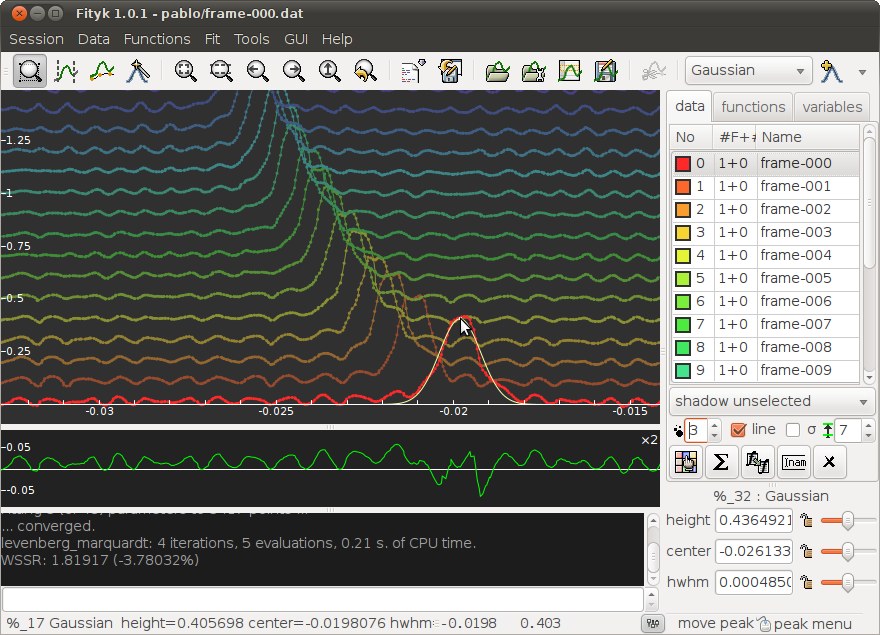This screenshot has height=635, width=880.
Task: Open the Gaussian function type dropdown
Action: [748, 71]
